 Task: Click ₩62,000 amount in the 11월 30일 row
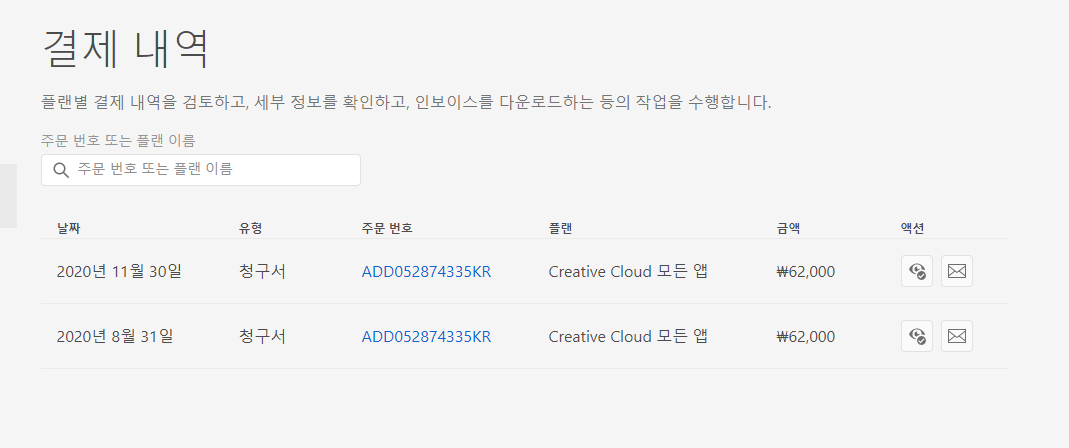(805, 272)
